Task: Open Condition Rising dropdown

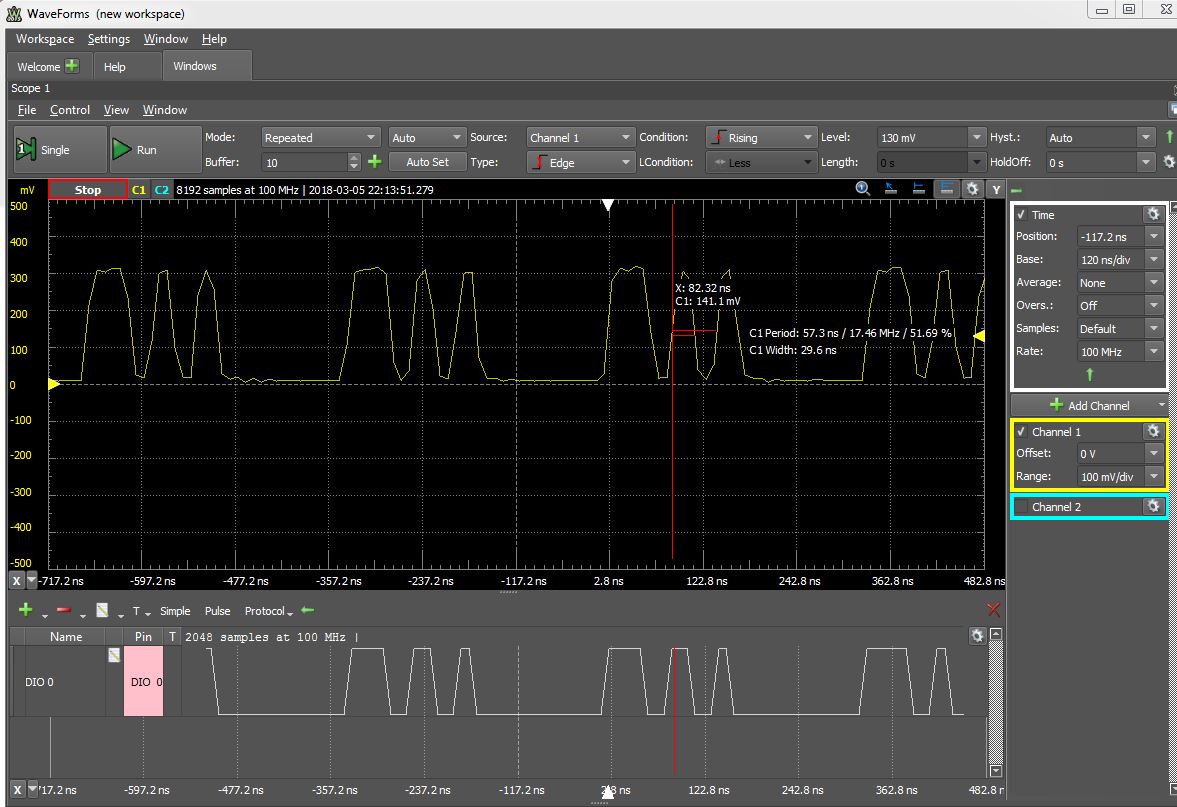Action: coord(760,137)
